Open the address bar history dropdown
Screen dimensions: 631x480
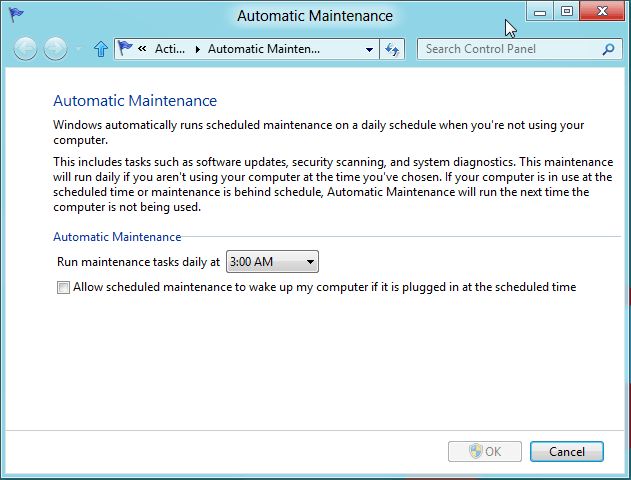click(x=369, y=49)
